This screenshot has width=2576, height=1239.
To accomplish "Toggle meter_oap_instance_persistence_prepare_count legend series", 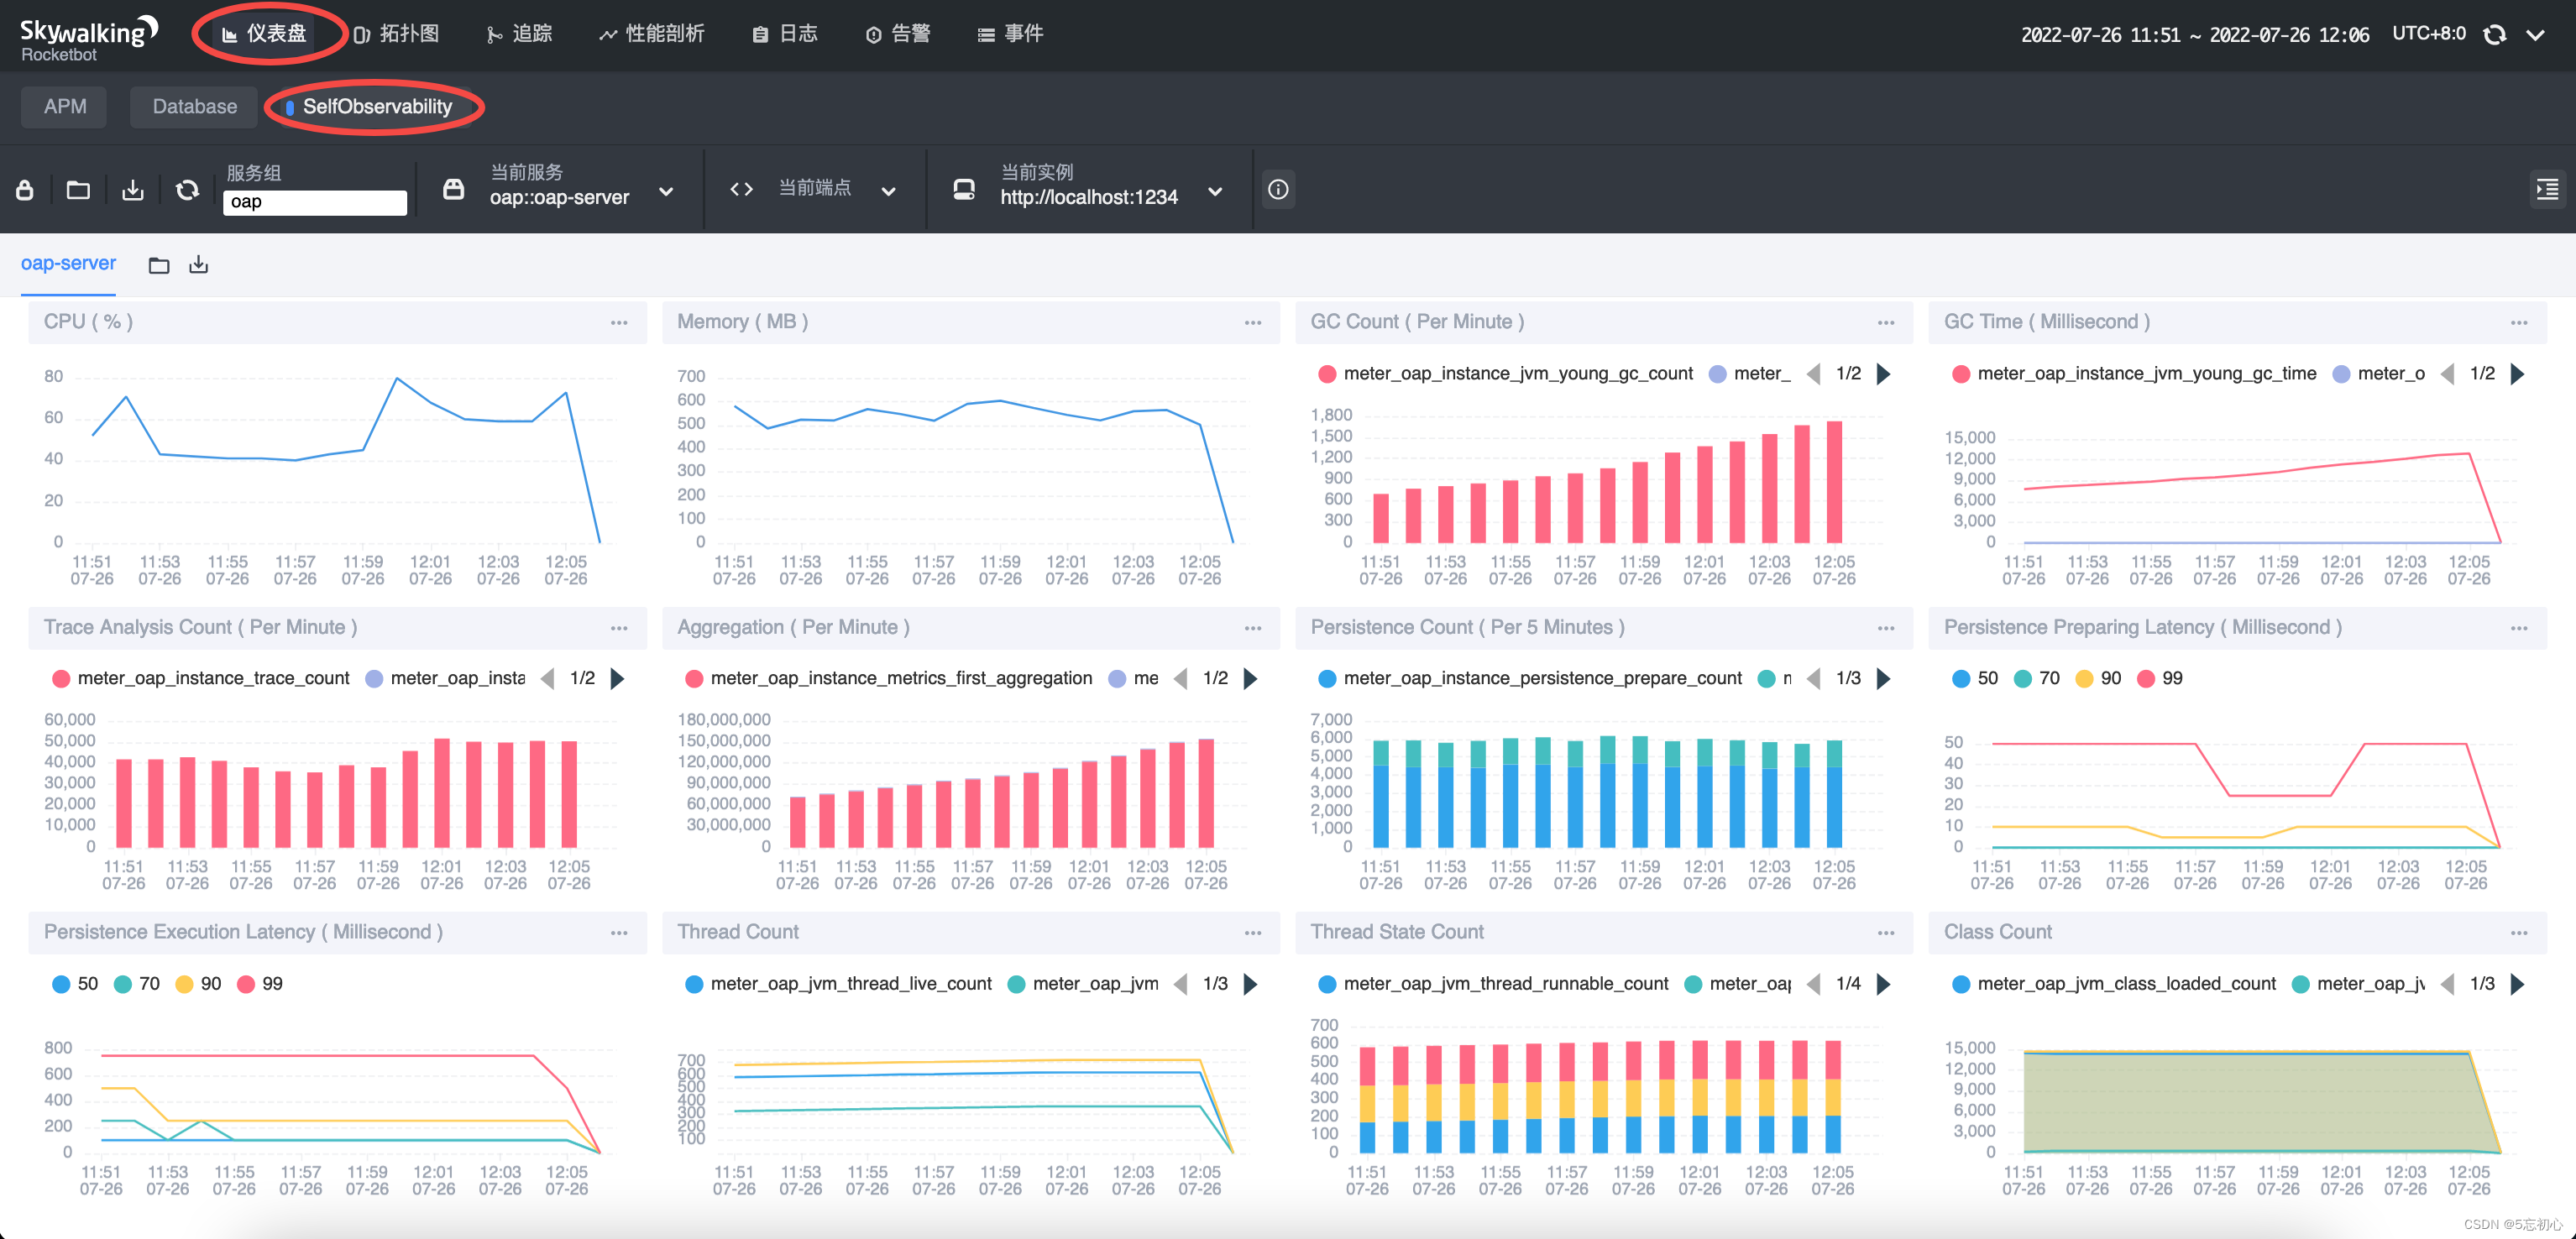I will point(1529,678).
